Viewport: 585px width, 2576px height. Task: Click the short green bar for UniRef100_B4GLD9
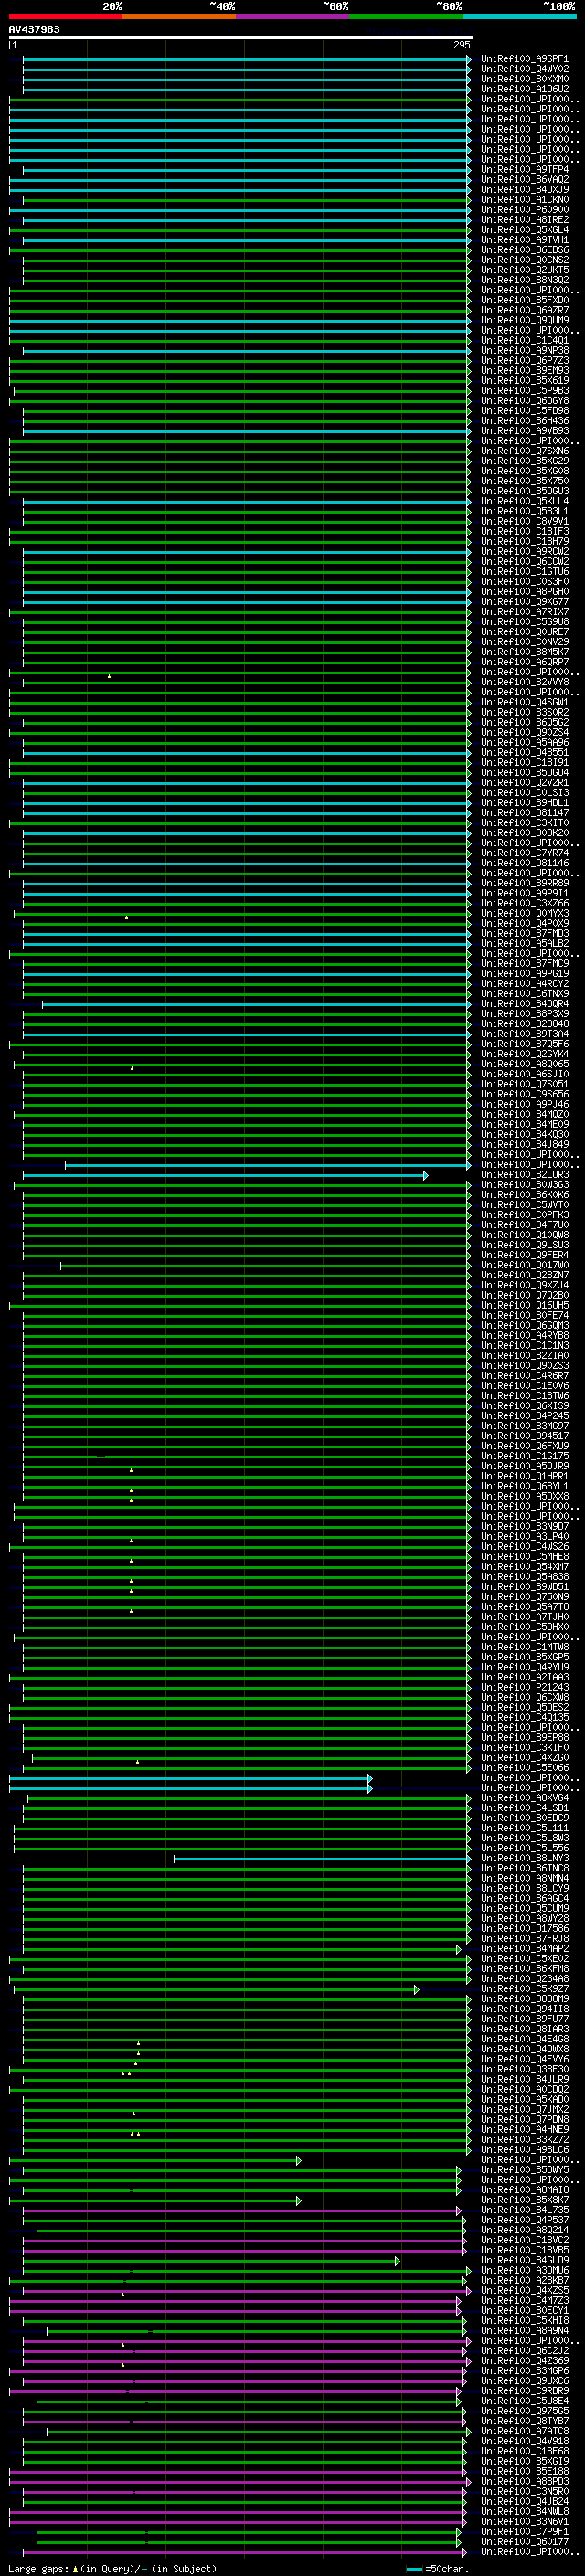point(211,2261)
